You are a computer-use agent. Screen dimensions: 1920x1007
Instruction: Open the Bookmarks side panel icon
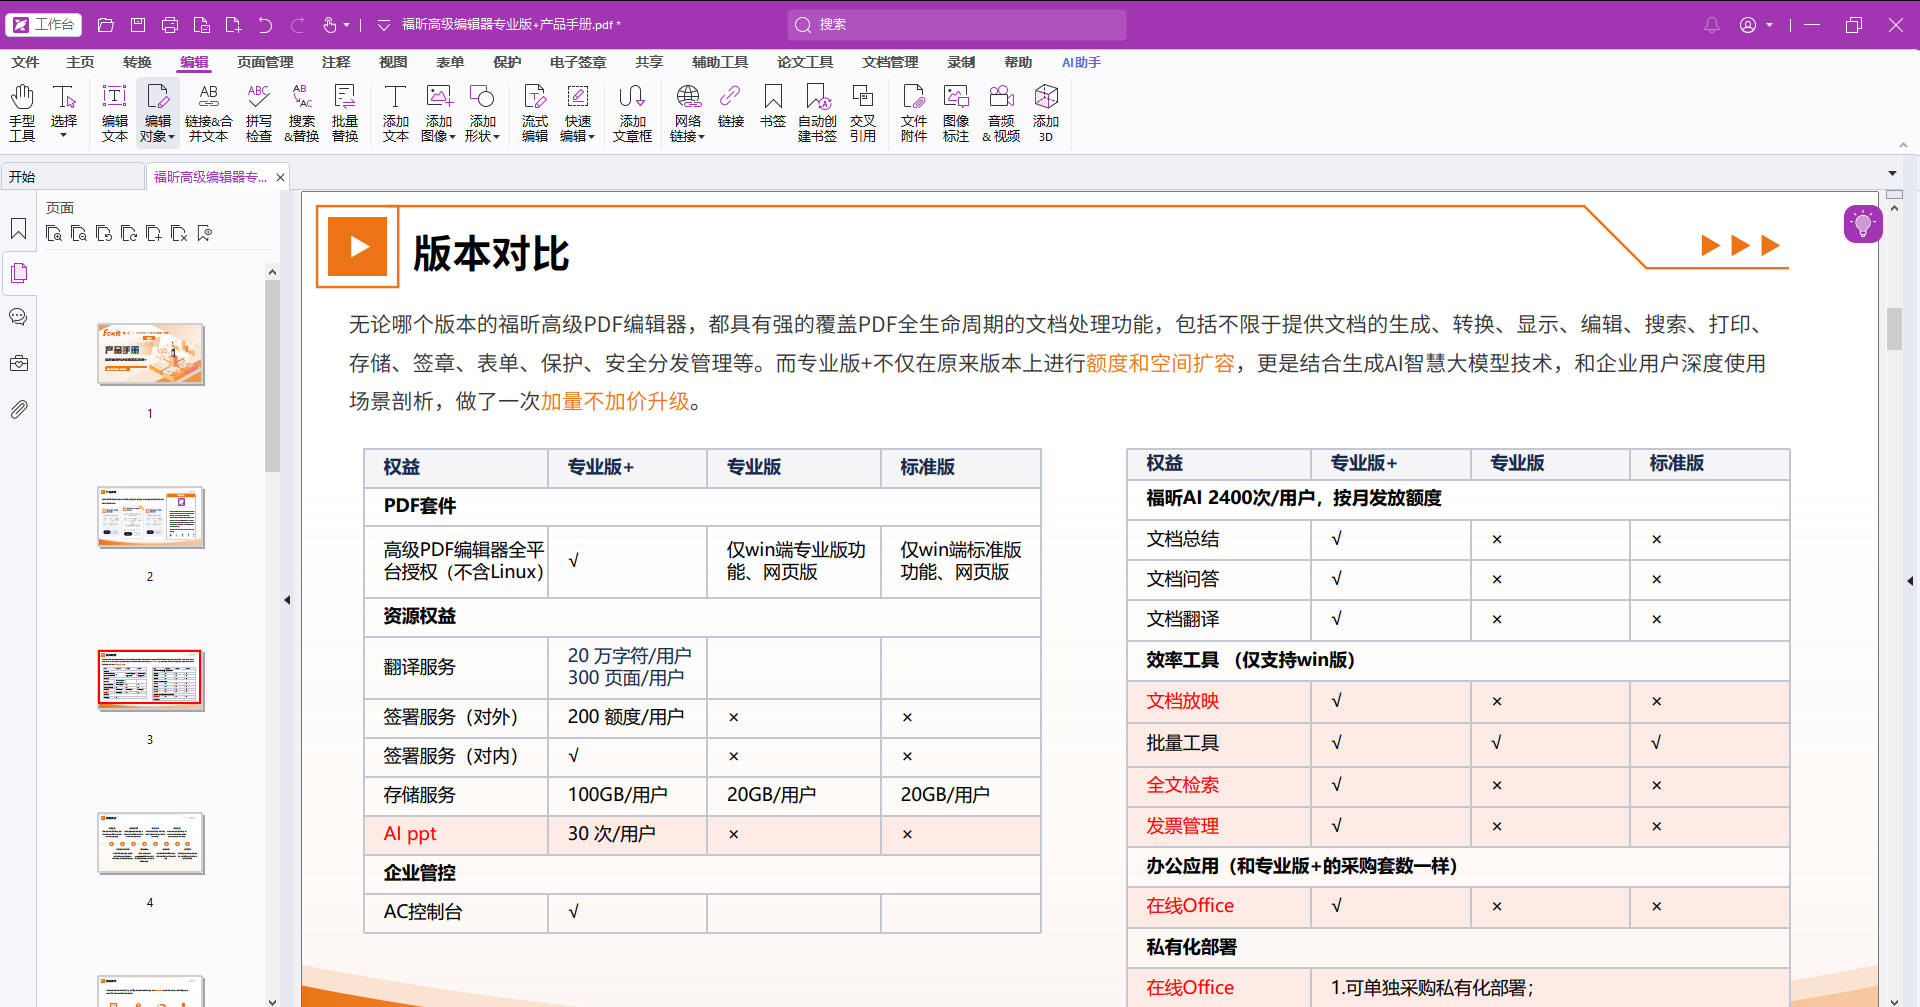(x=19, y=229)
